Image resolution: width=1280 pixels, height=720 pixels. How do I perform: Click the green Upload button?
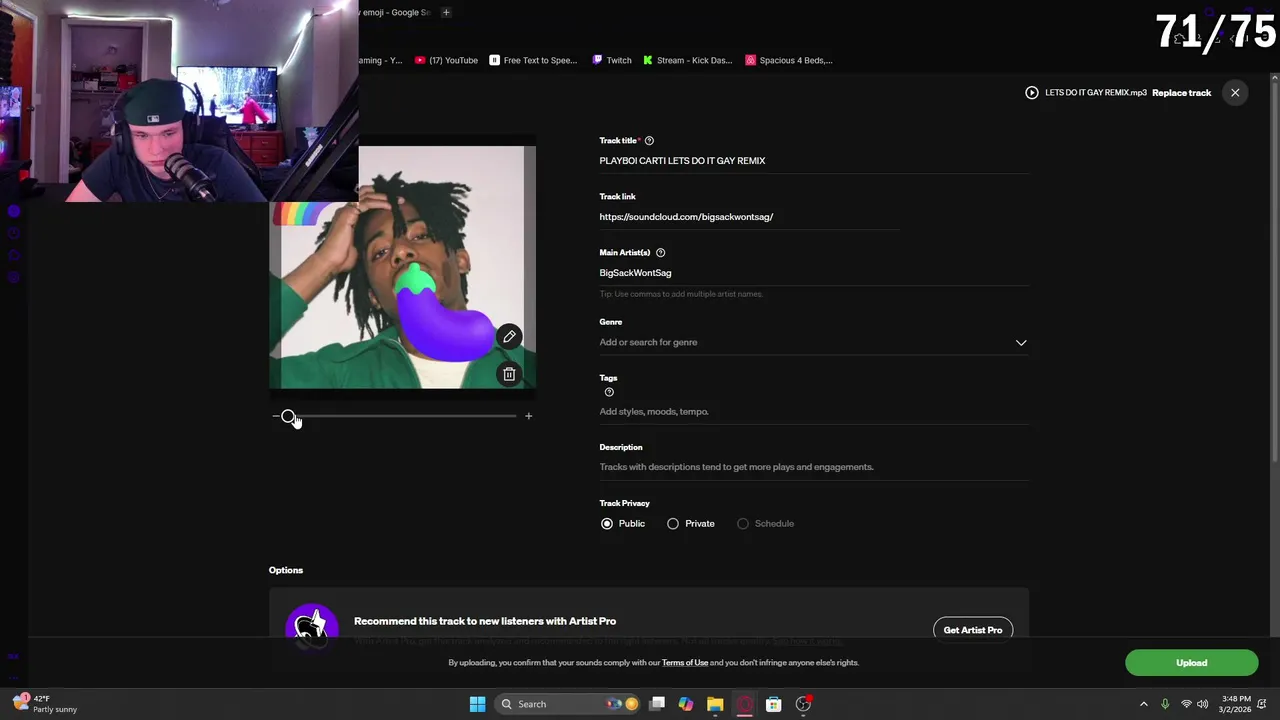point(1191,663)
